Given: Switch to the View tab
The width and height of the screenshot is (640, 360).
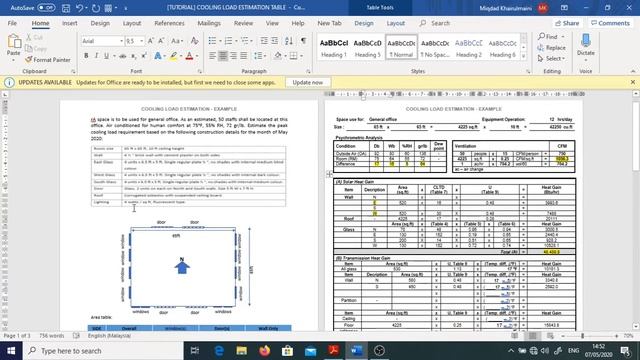Looking at the screenshot, I should 272,23.
